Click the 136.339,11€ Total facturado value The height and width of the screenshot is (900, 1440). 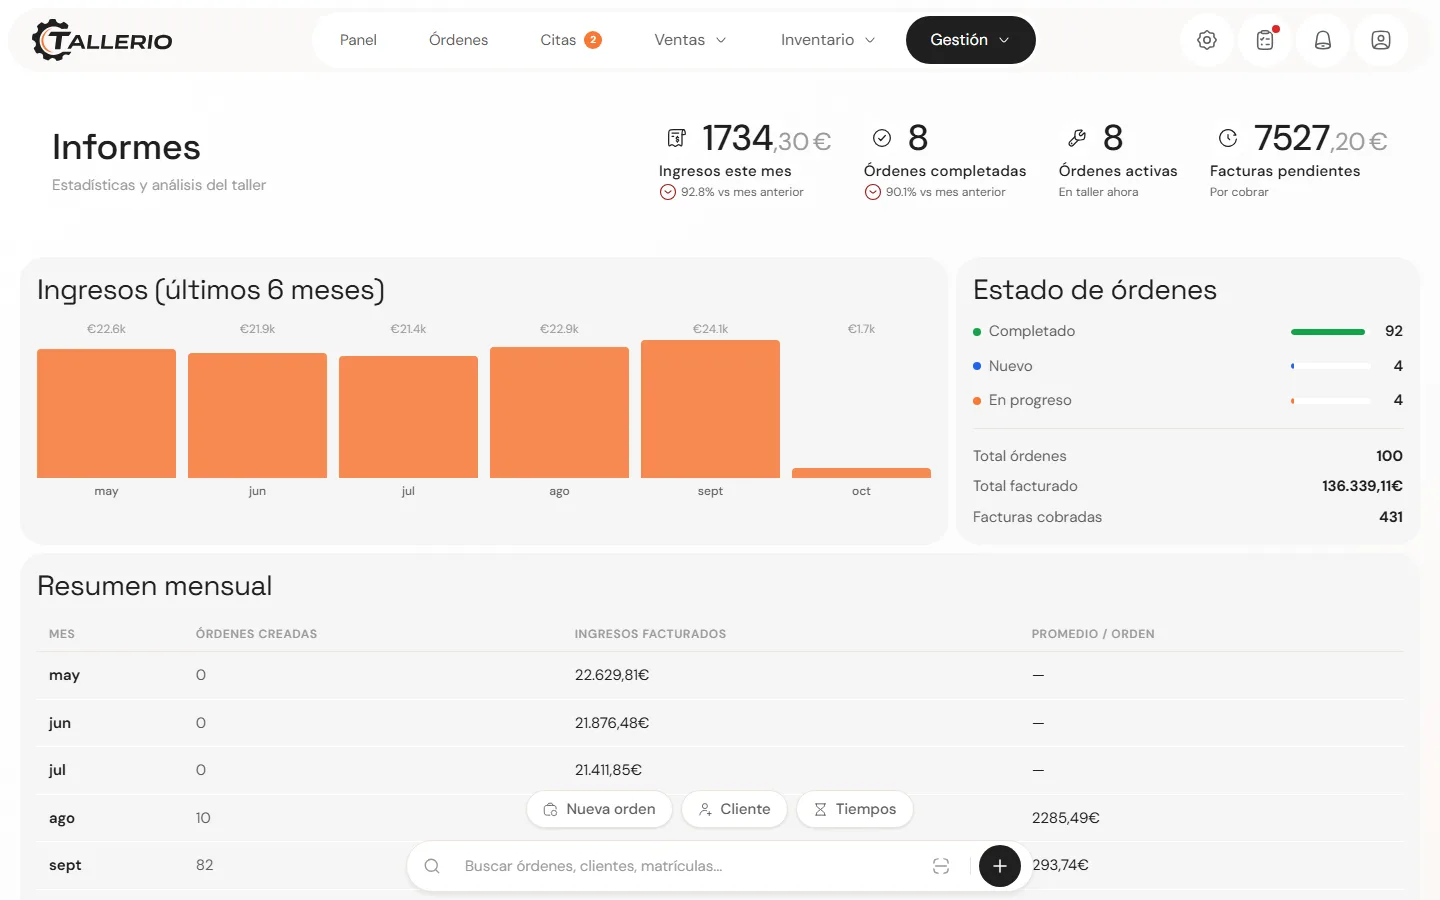click(x=1362, y=486)
